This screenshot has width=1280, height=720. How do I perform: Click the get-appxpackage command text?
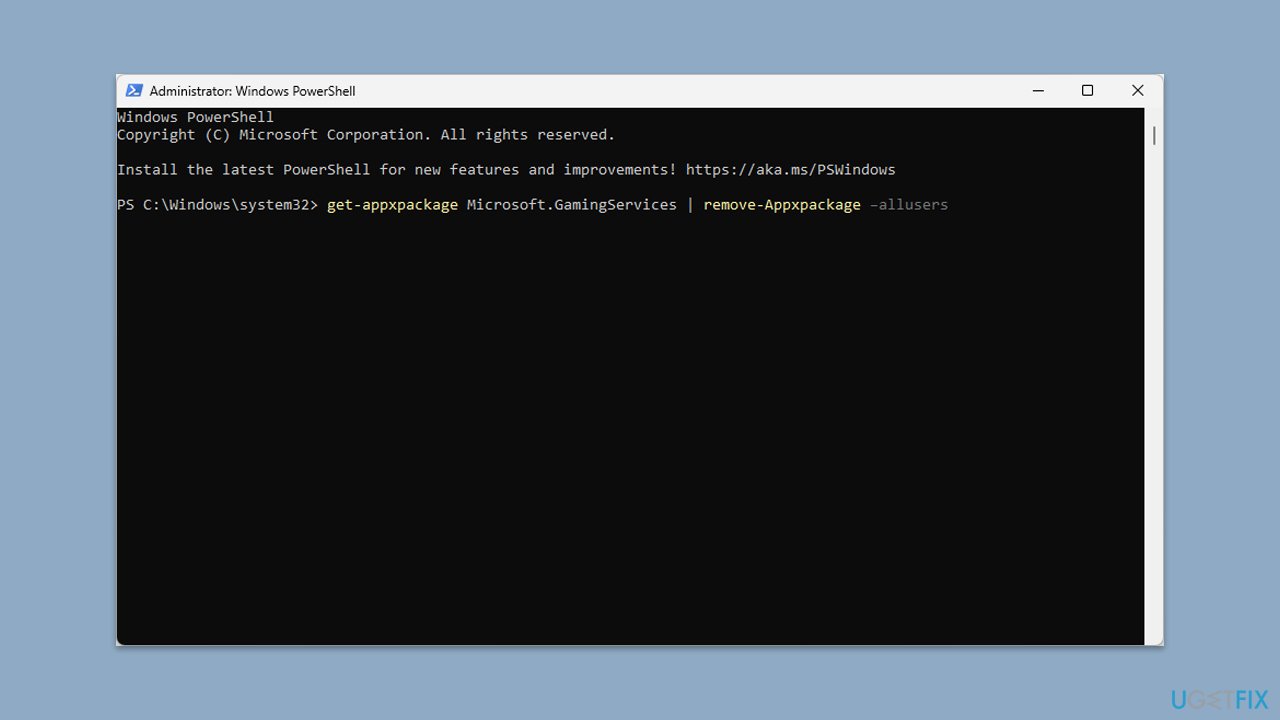click(x=392, y=205)
